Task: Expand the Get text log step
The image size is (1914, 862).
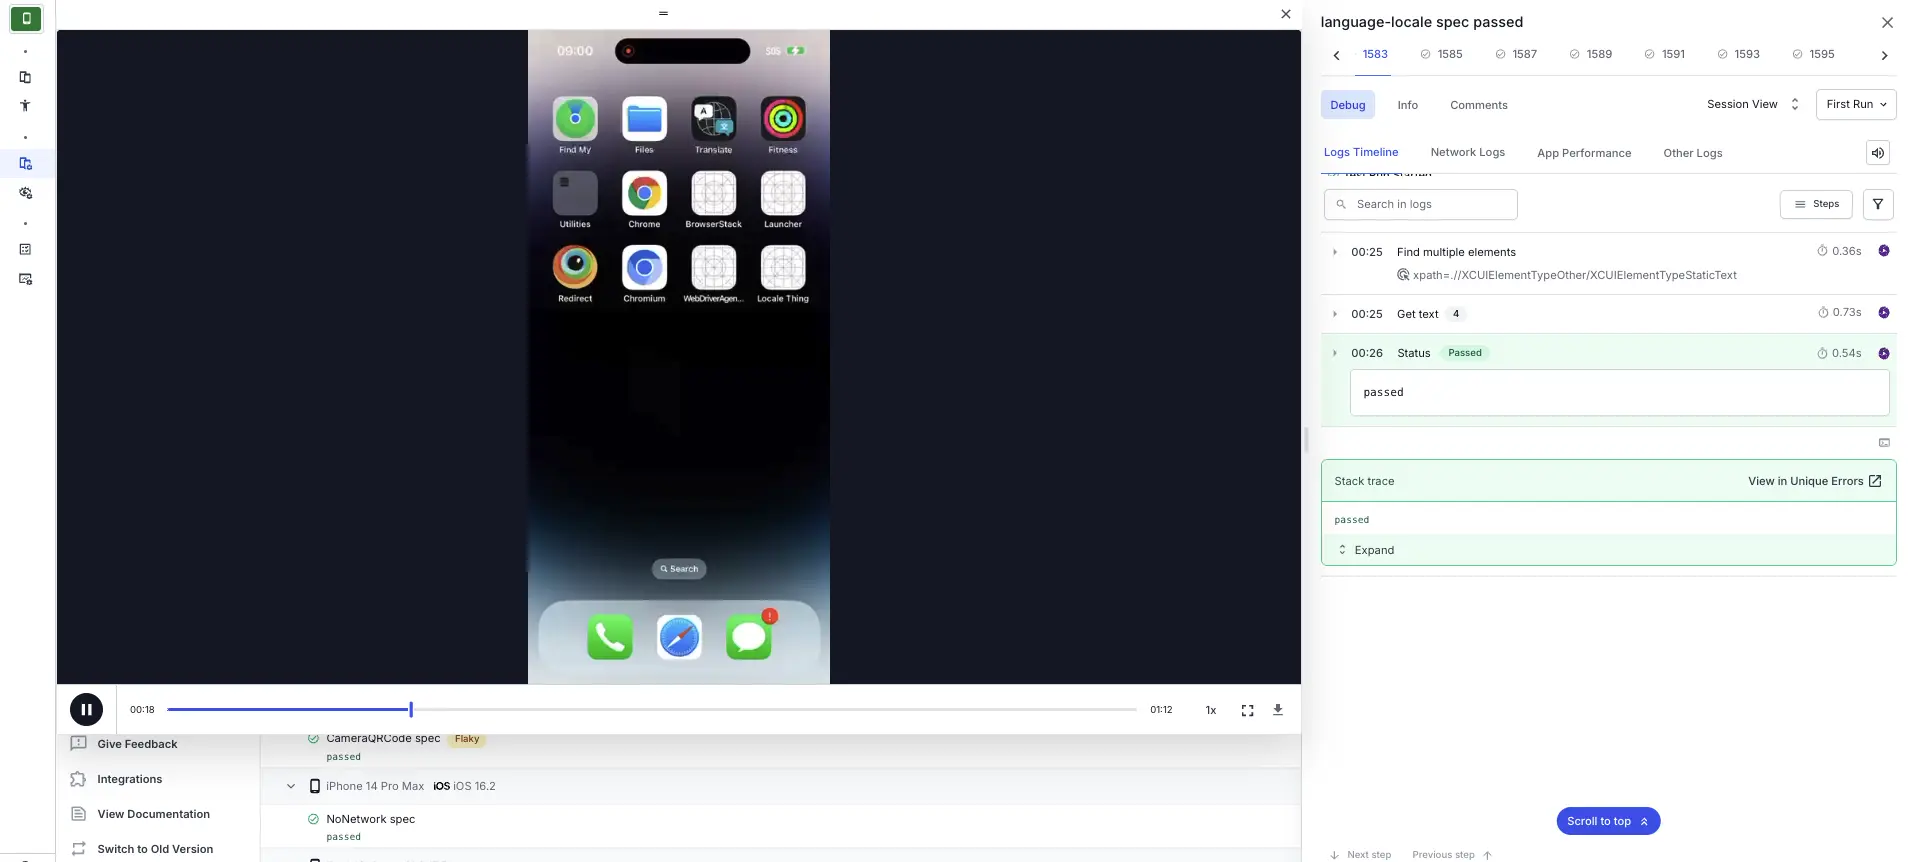Action: [x=1335, y=314]
